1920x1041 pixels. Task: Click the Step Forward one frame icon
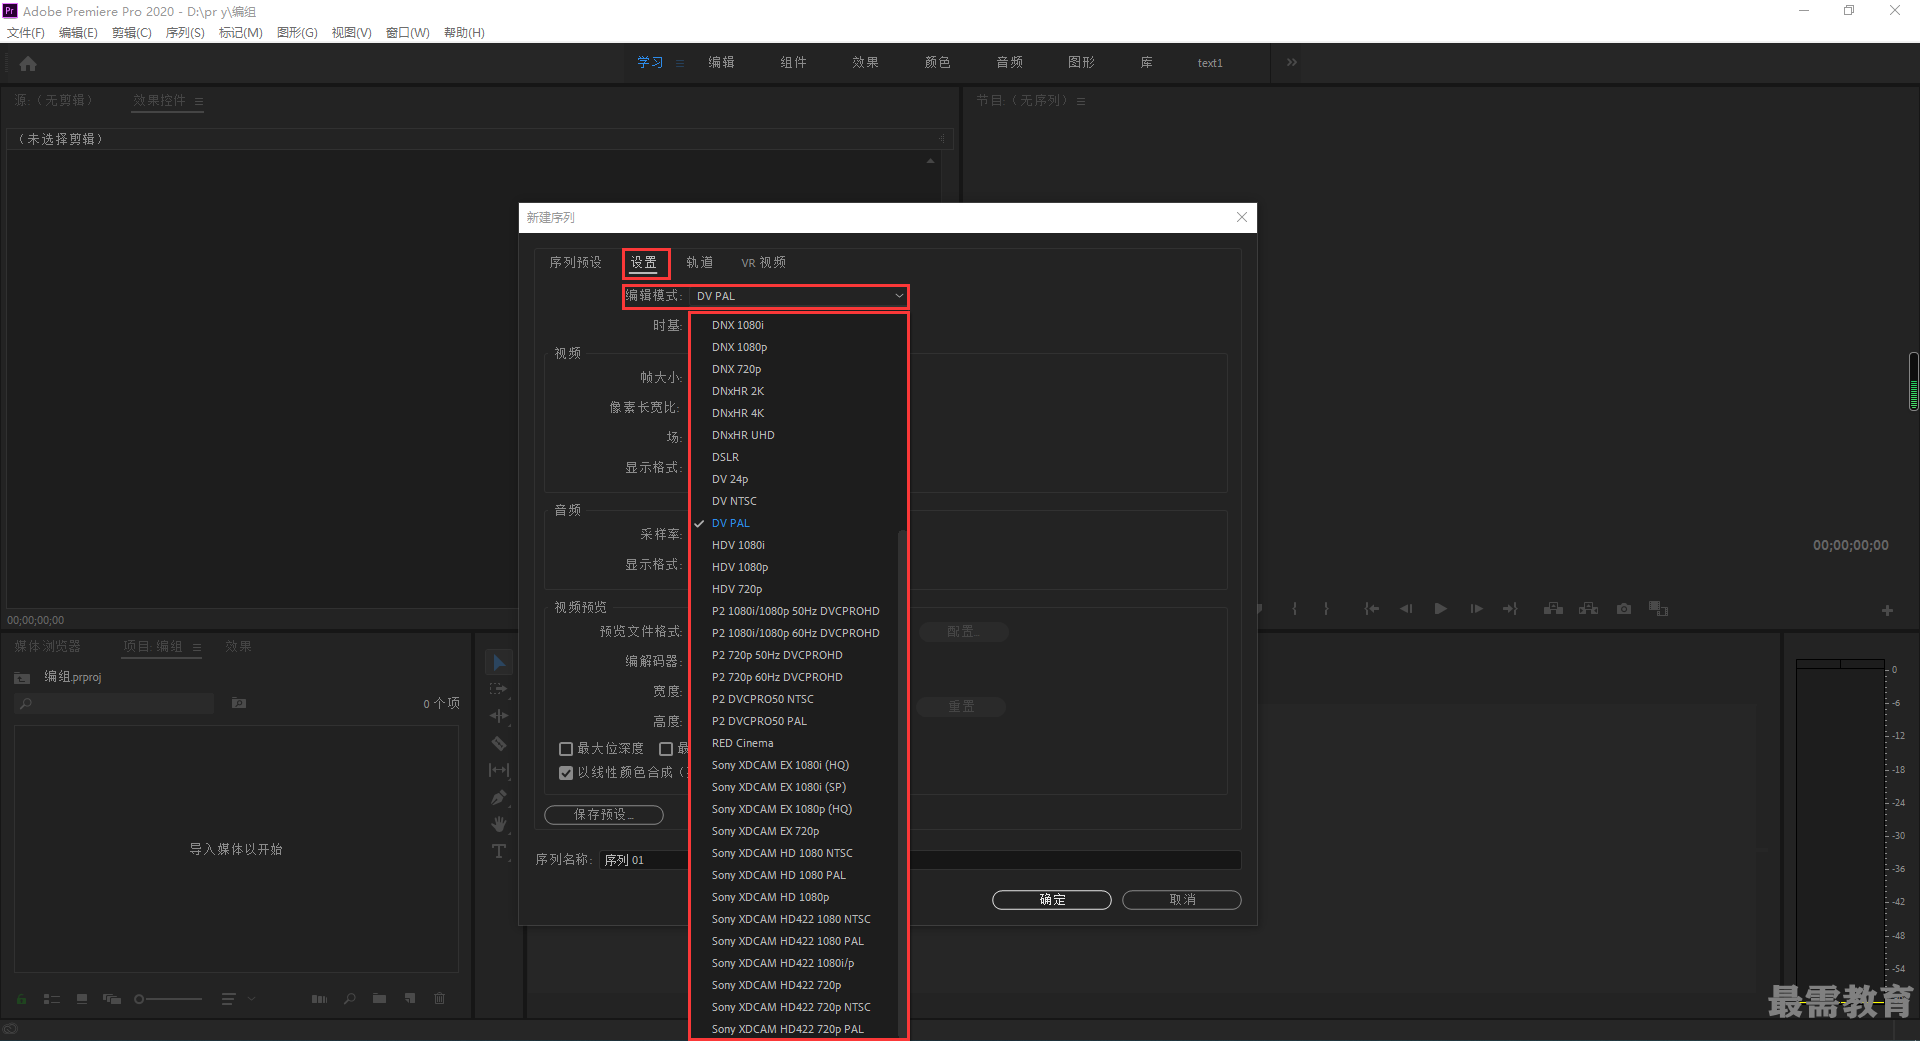point(1476,608)
